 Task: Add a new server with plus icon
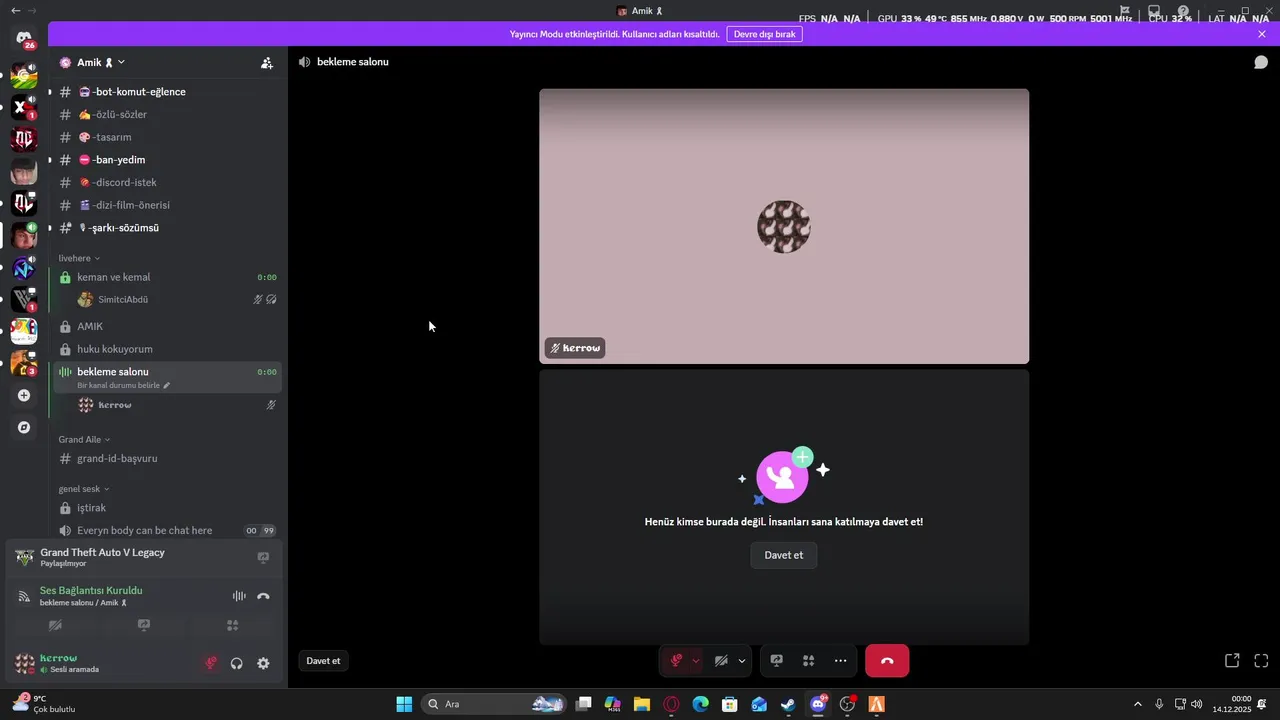click(24, 395)
